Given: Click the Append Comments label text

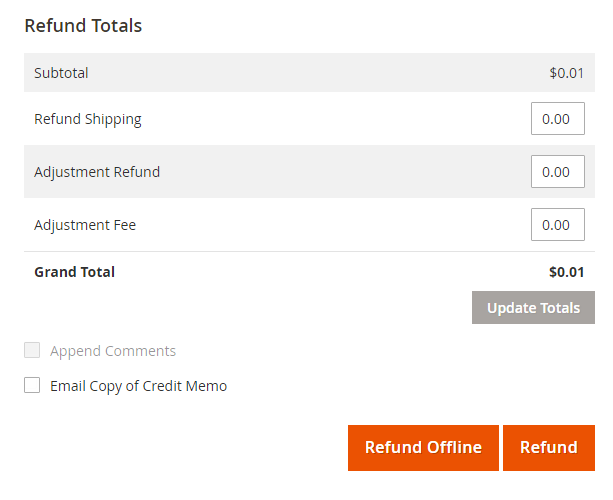Looking at the screenshot, I should pyautogui.click(x=113, y=351).
